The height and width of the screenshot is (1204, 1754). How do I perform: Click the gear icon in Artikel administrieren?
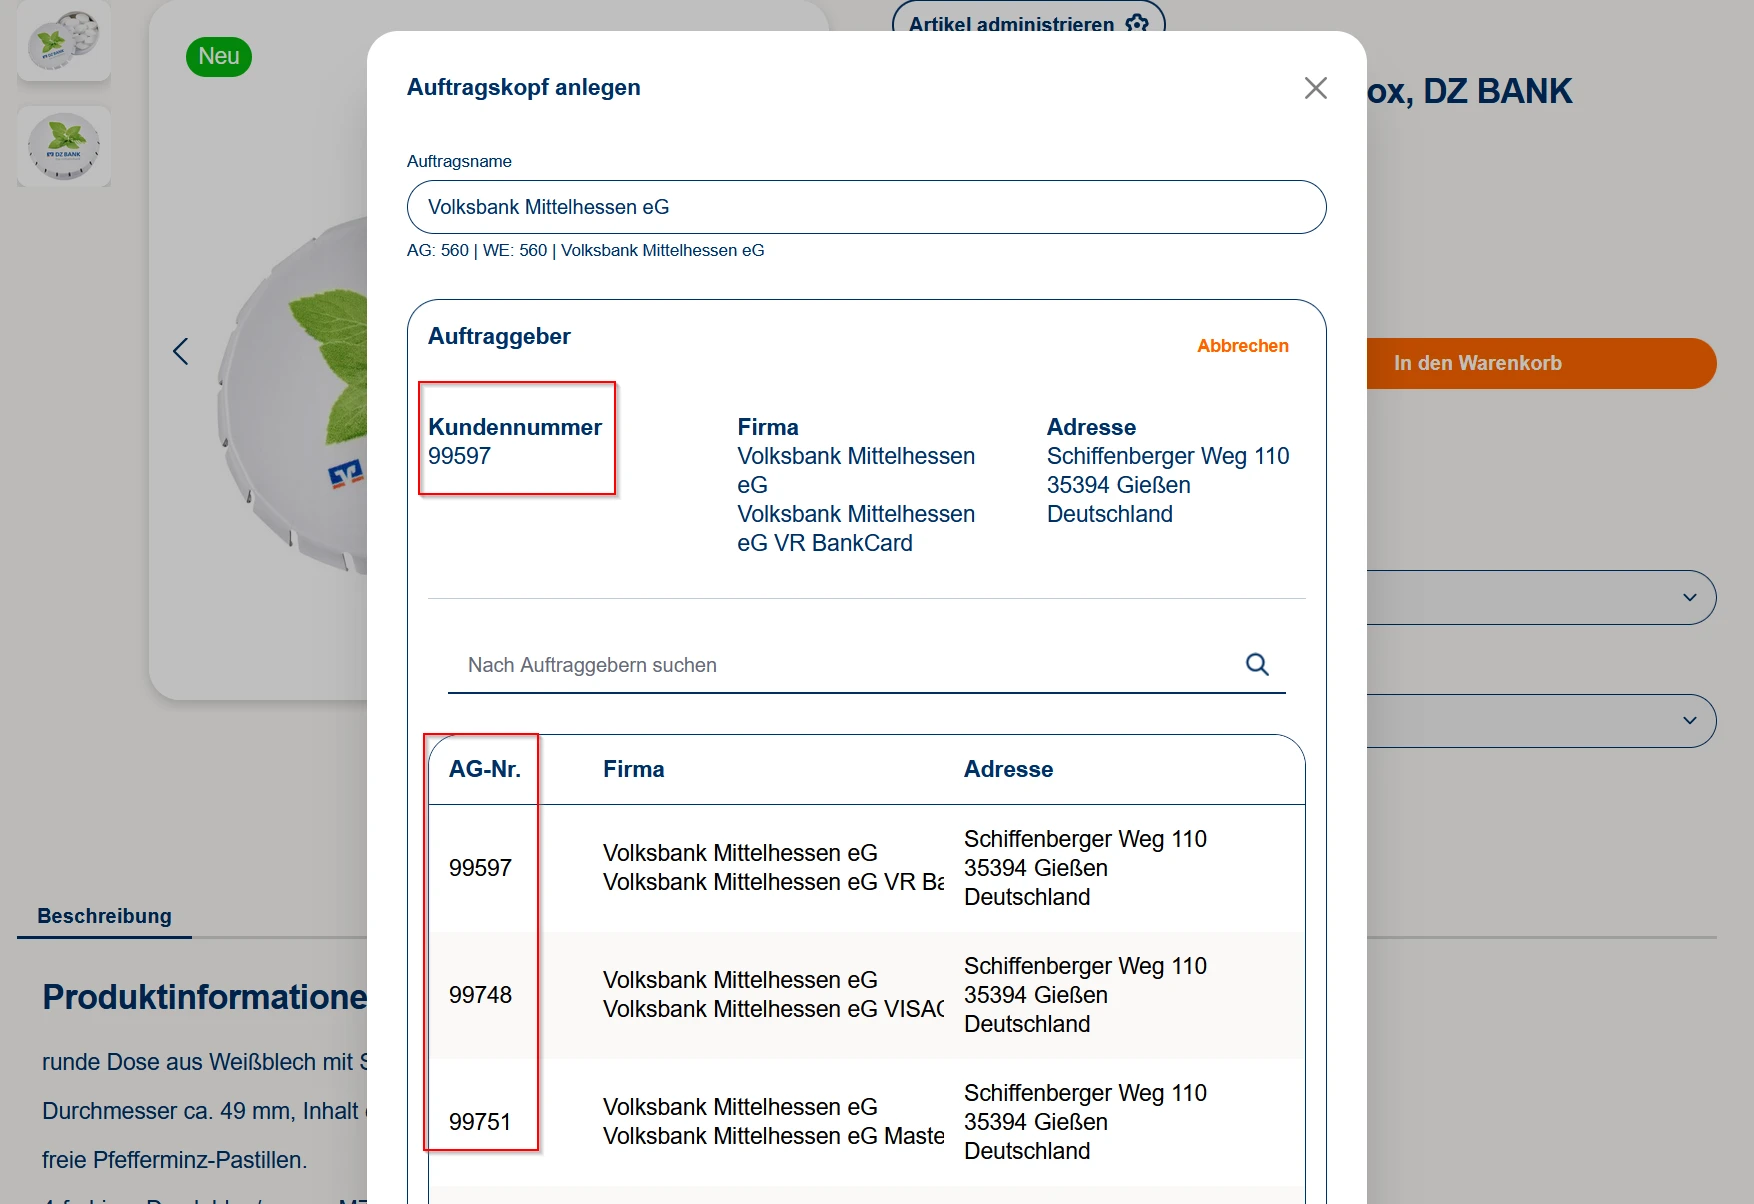[1137, 23]
